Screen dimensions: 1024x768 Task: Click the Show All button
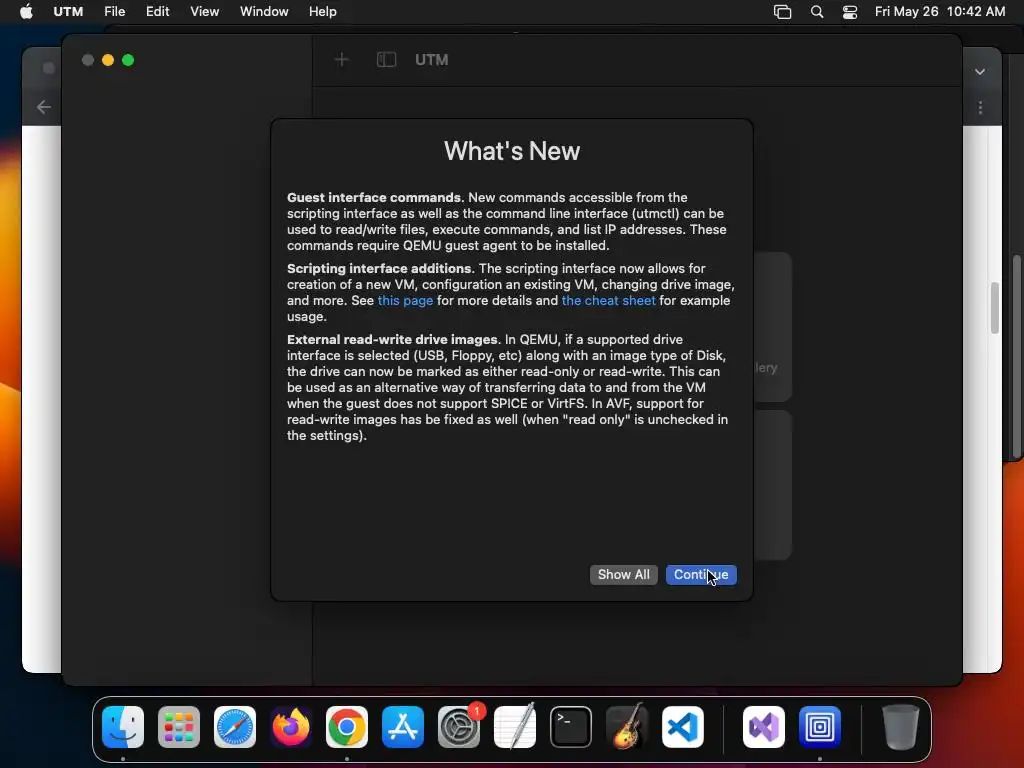(624, 575)
